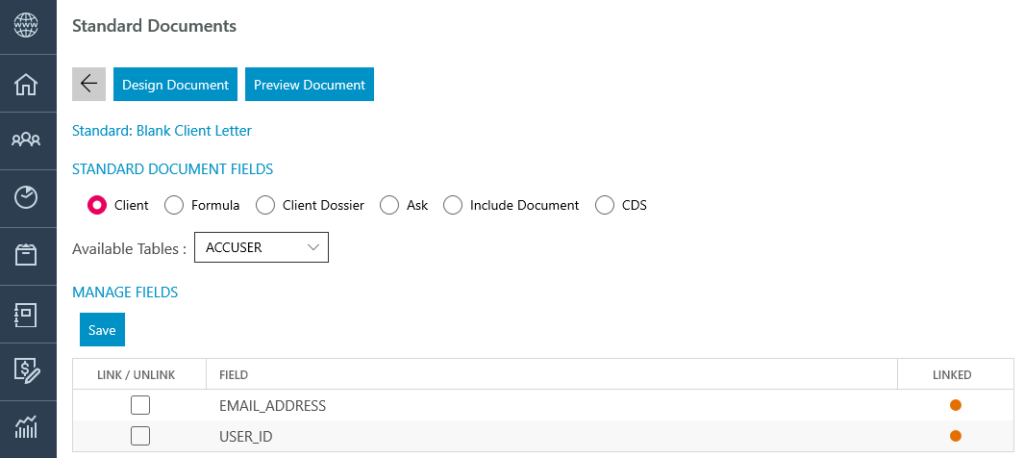This screenshot has height=458, width=1024.
Task: Save the managed fields
Action: pos(102,329)
